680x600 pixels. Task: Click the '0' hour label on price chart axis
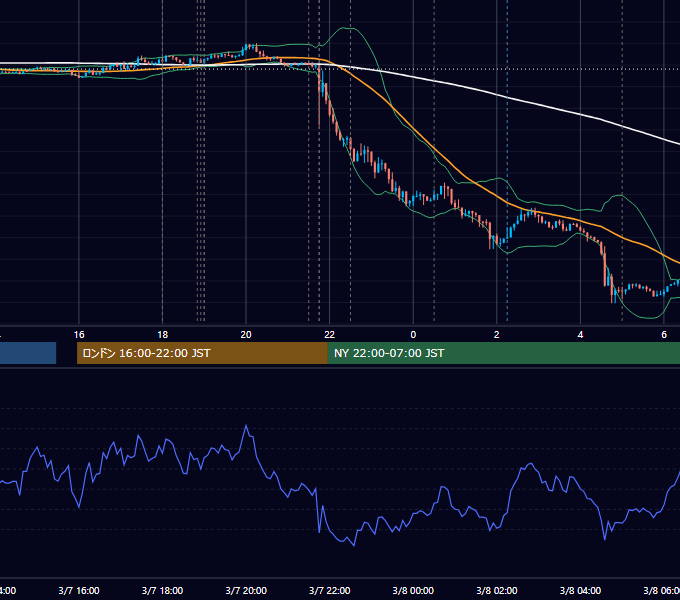pos(413,334)
